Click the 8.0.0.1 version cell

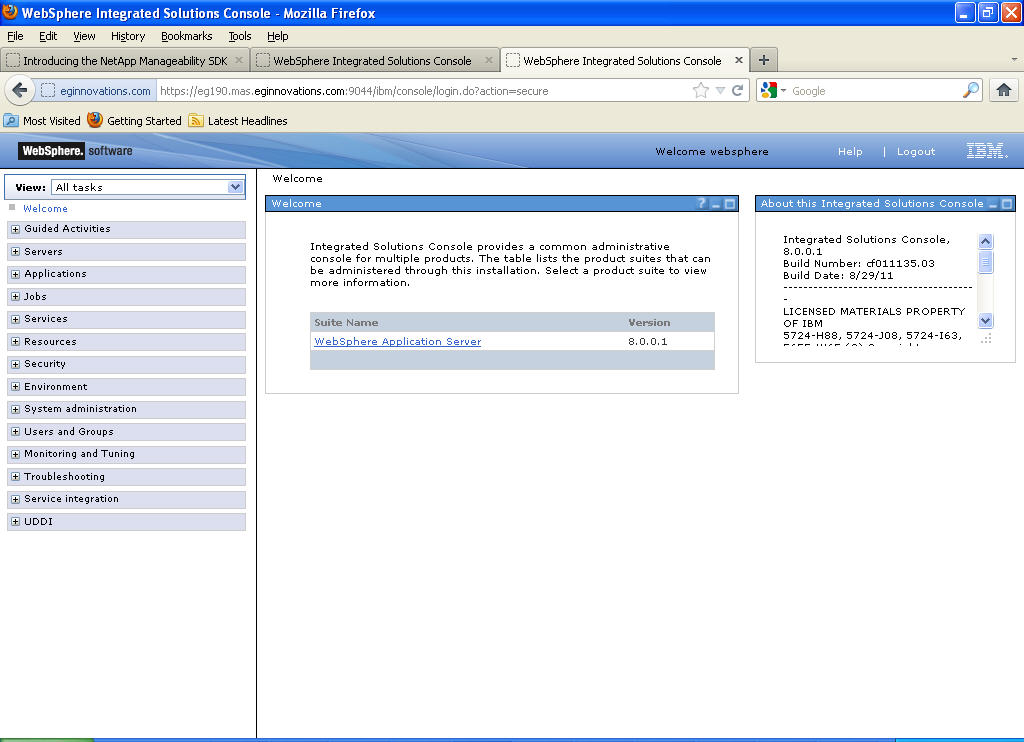coord(648,342)
